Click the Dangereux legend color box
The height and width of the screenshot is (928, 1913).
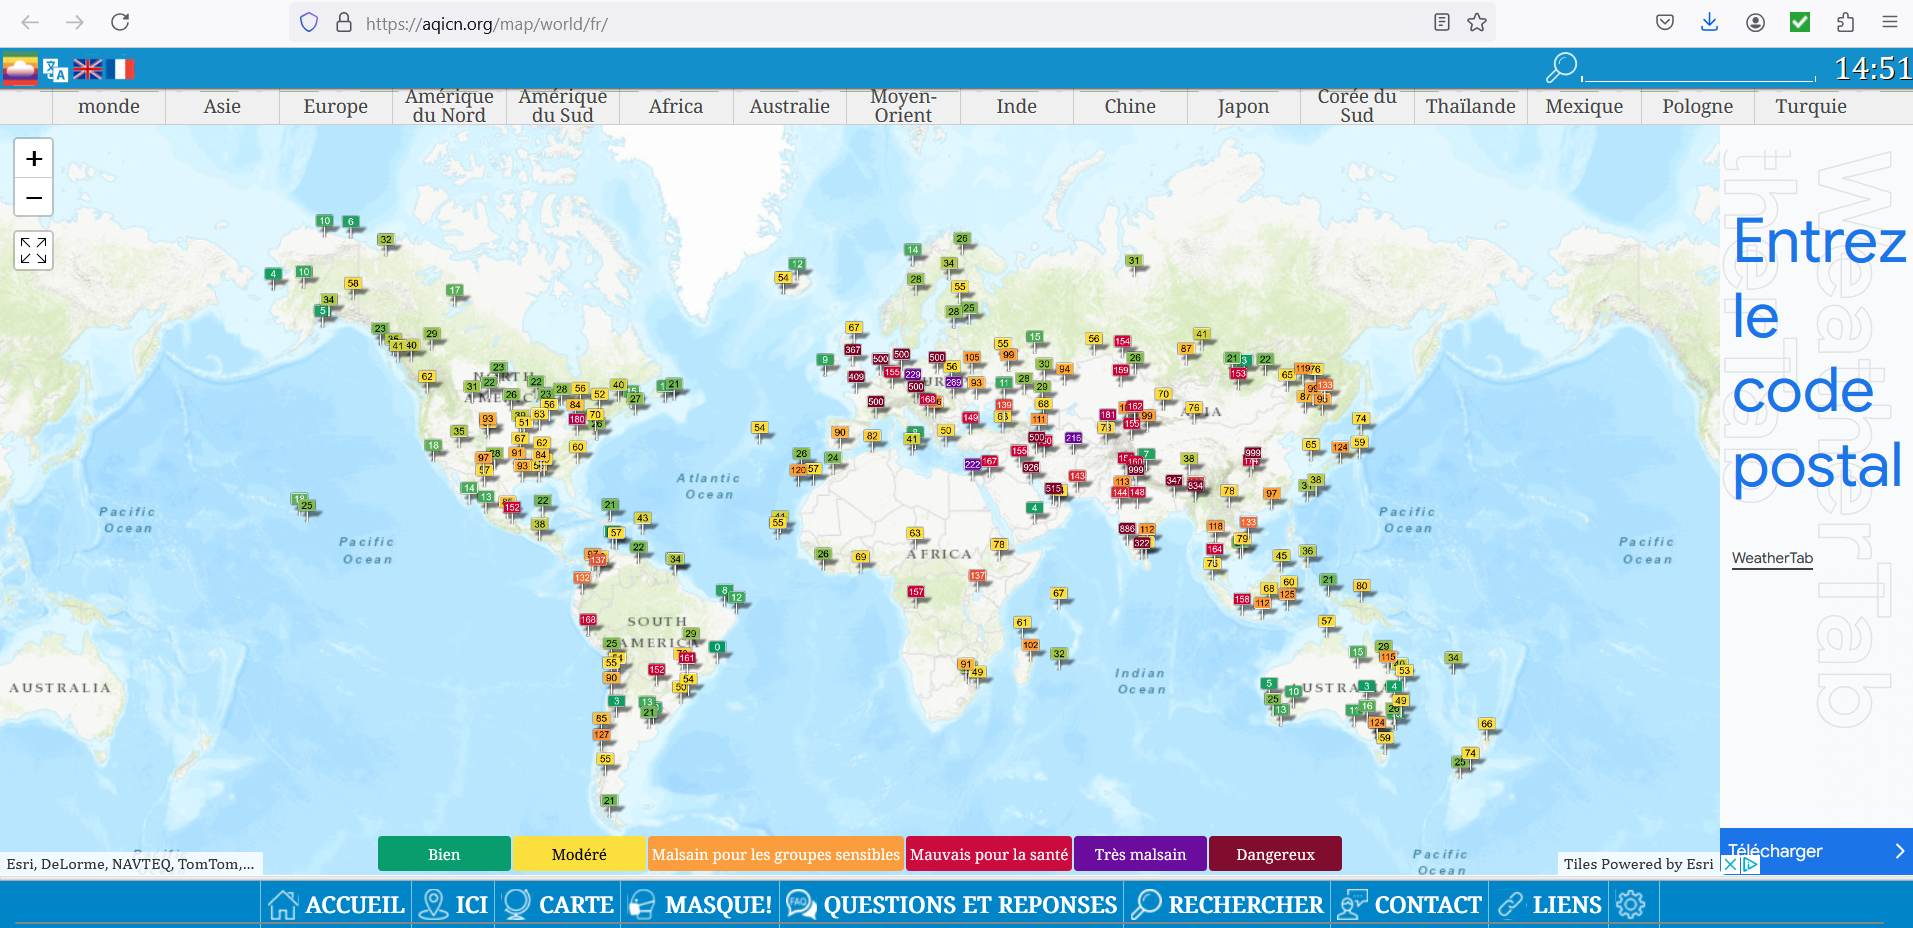coord(1274,854)
